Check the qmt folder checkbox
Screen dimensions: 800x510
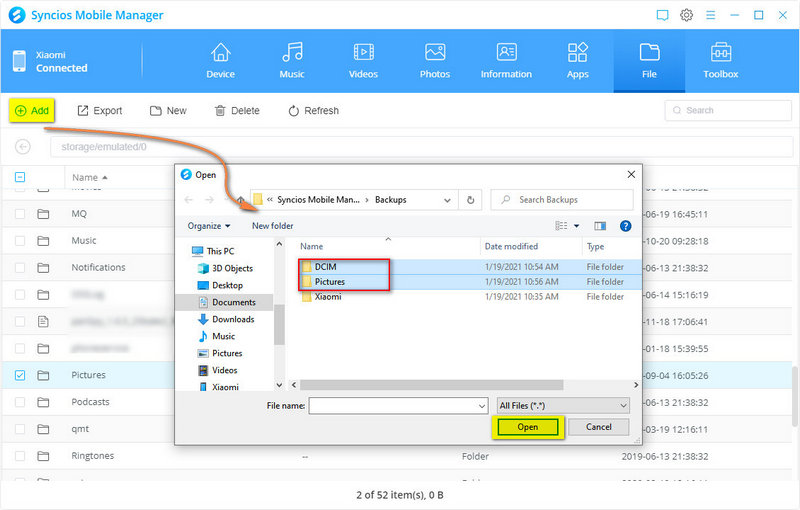pyautogui.click(x=20, y=429)
